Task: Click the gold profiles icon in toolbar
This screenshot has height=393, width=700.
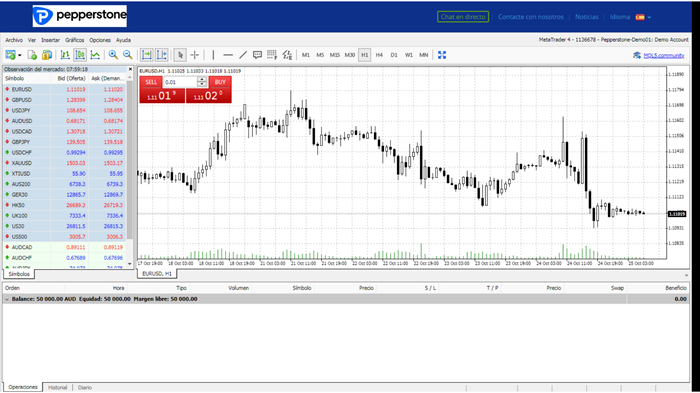Action: [47, 55]
